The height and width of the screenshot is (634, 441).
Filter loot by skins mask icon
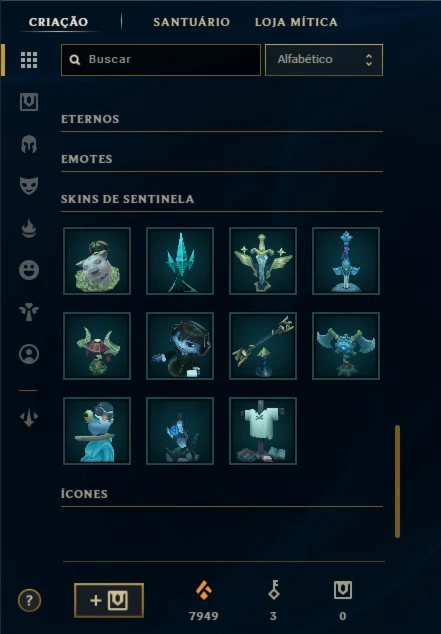[x=29, y=186]
